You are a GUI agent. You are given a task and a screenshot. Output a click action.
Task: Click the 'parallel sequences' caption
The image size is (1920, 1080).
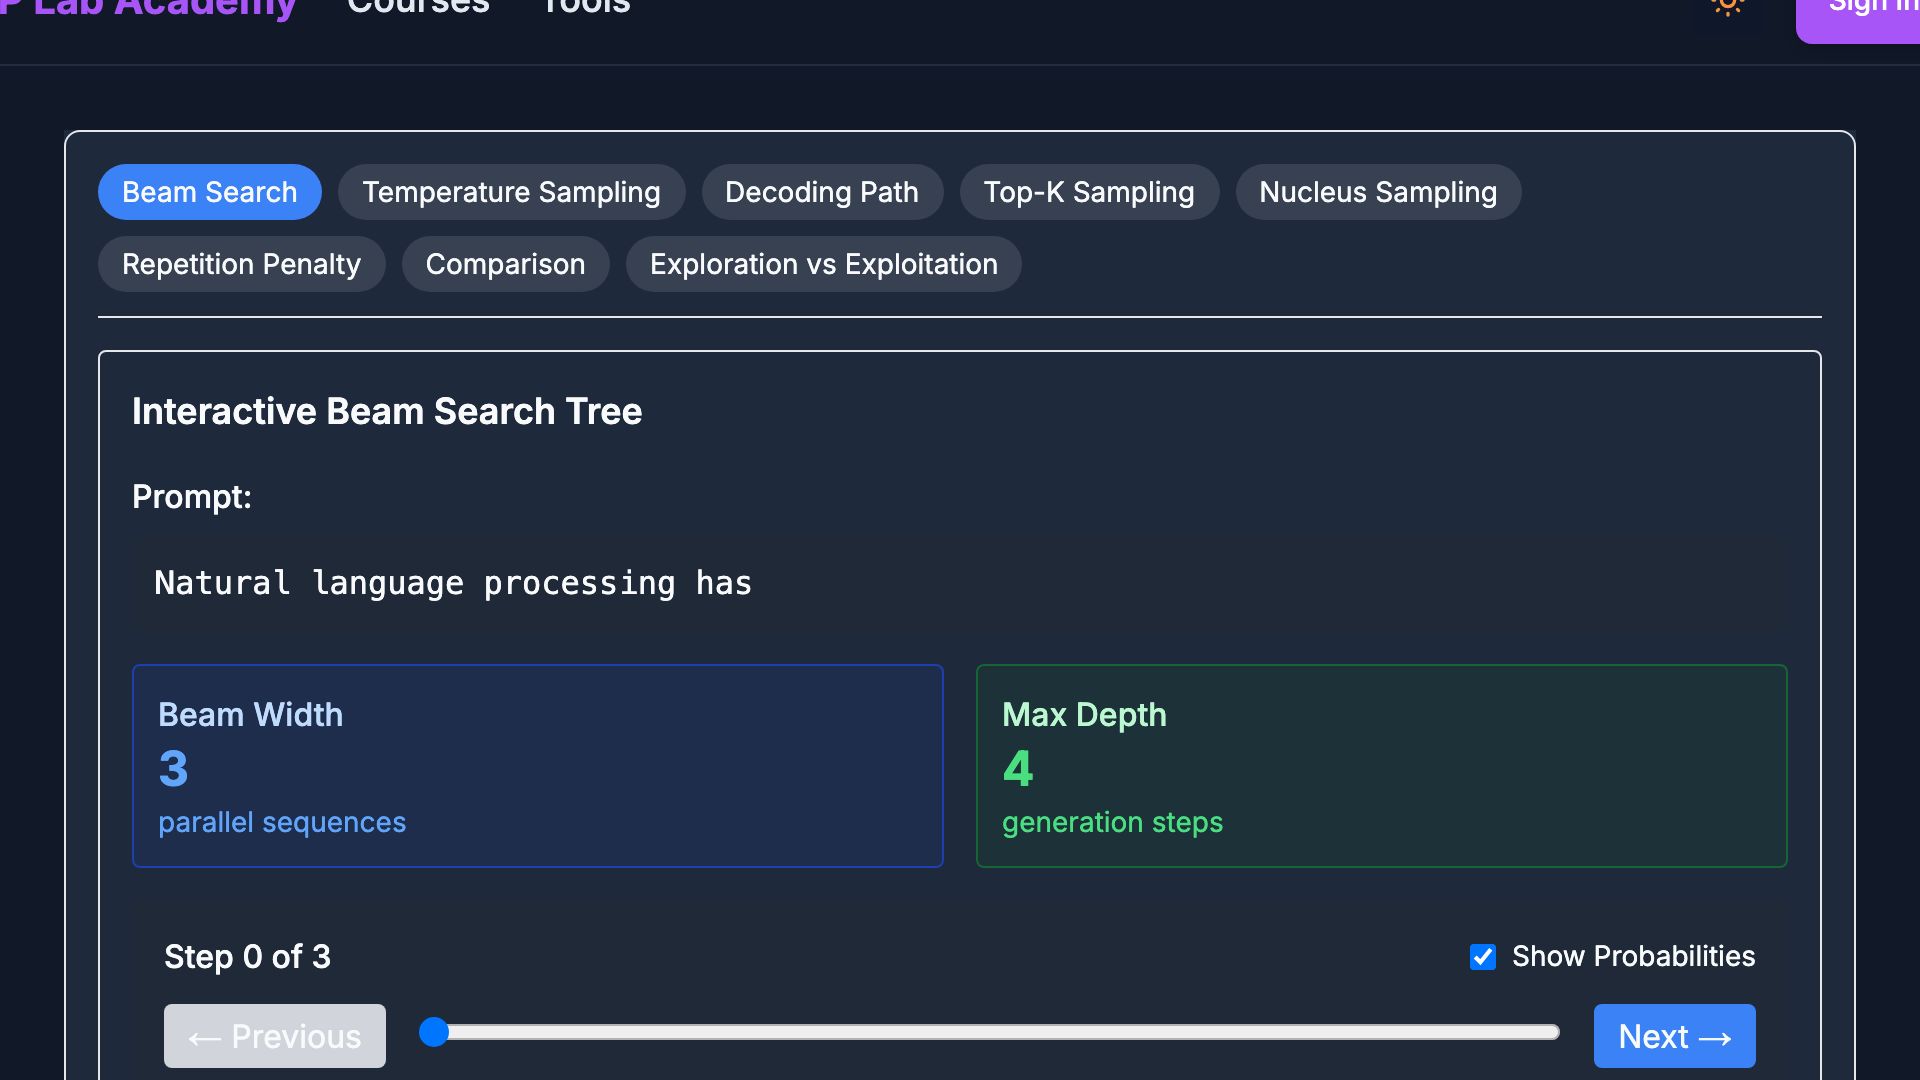pos(282,822)
